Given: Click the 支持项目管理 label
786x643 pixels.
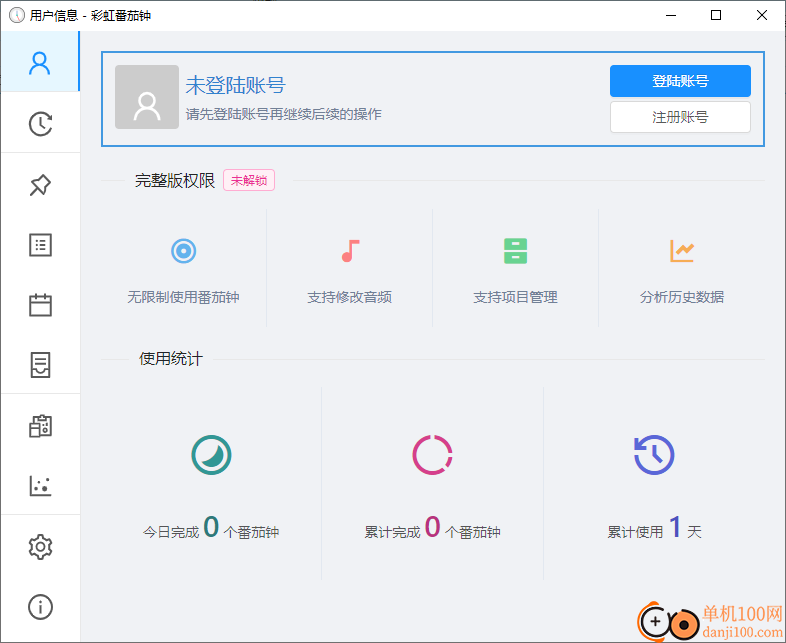Looking at the screenshot, I should 515,297.
